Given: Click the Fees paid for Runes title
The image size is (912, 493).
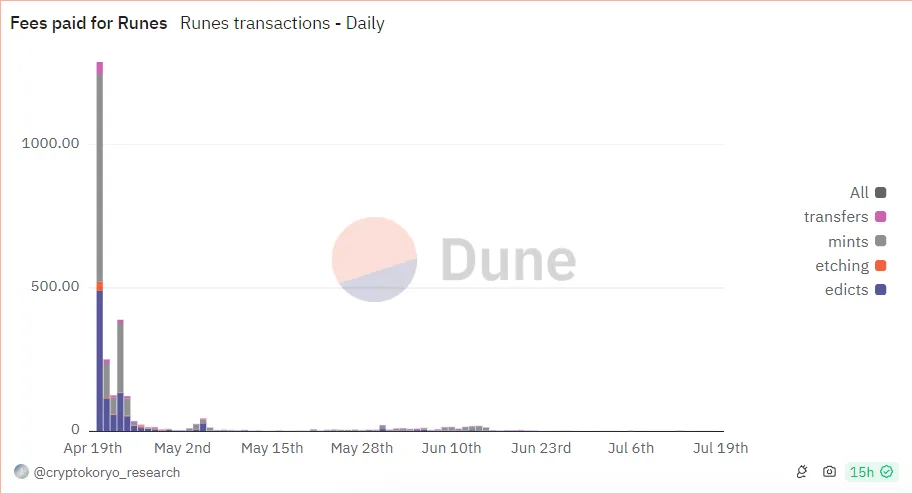Looking at the screenshot, I should (88, 23).
